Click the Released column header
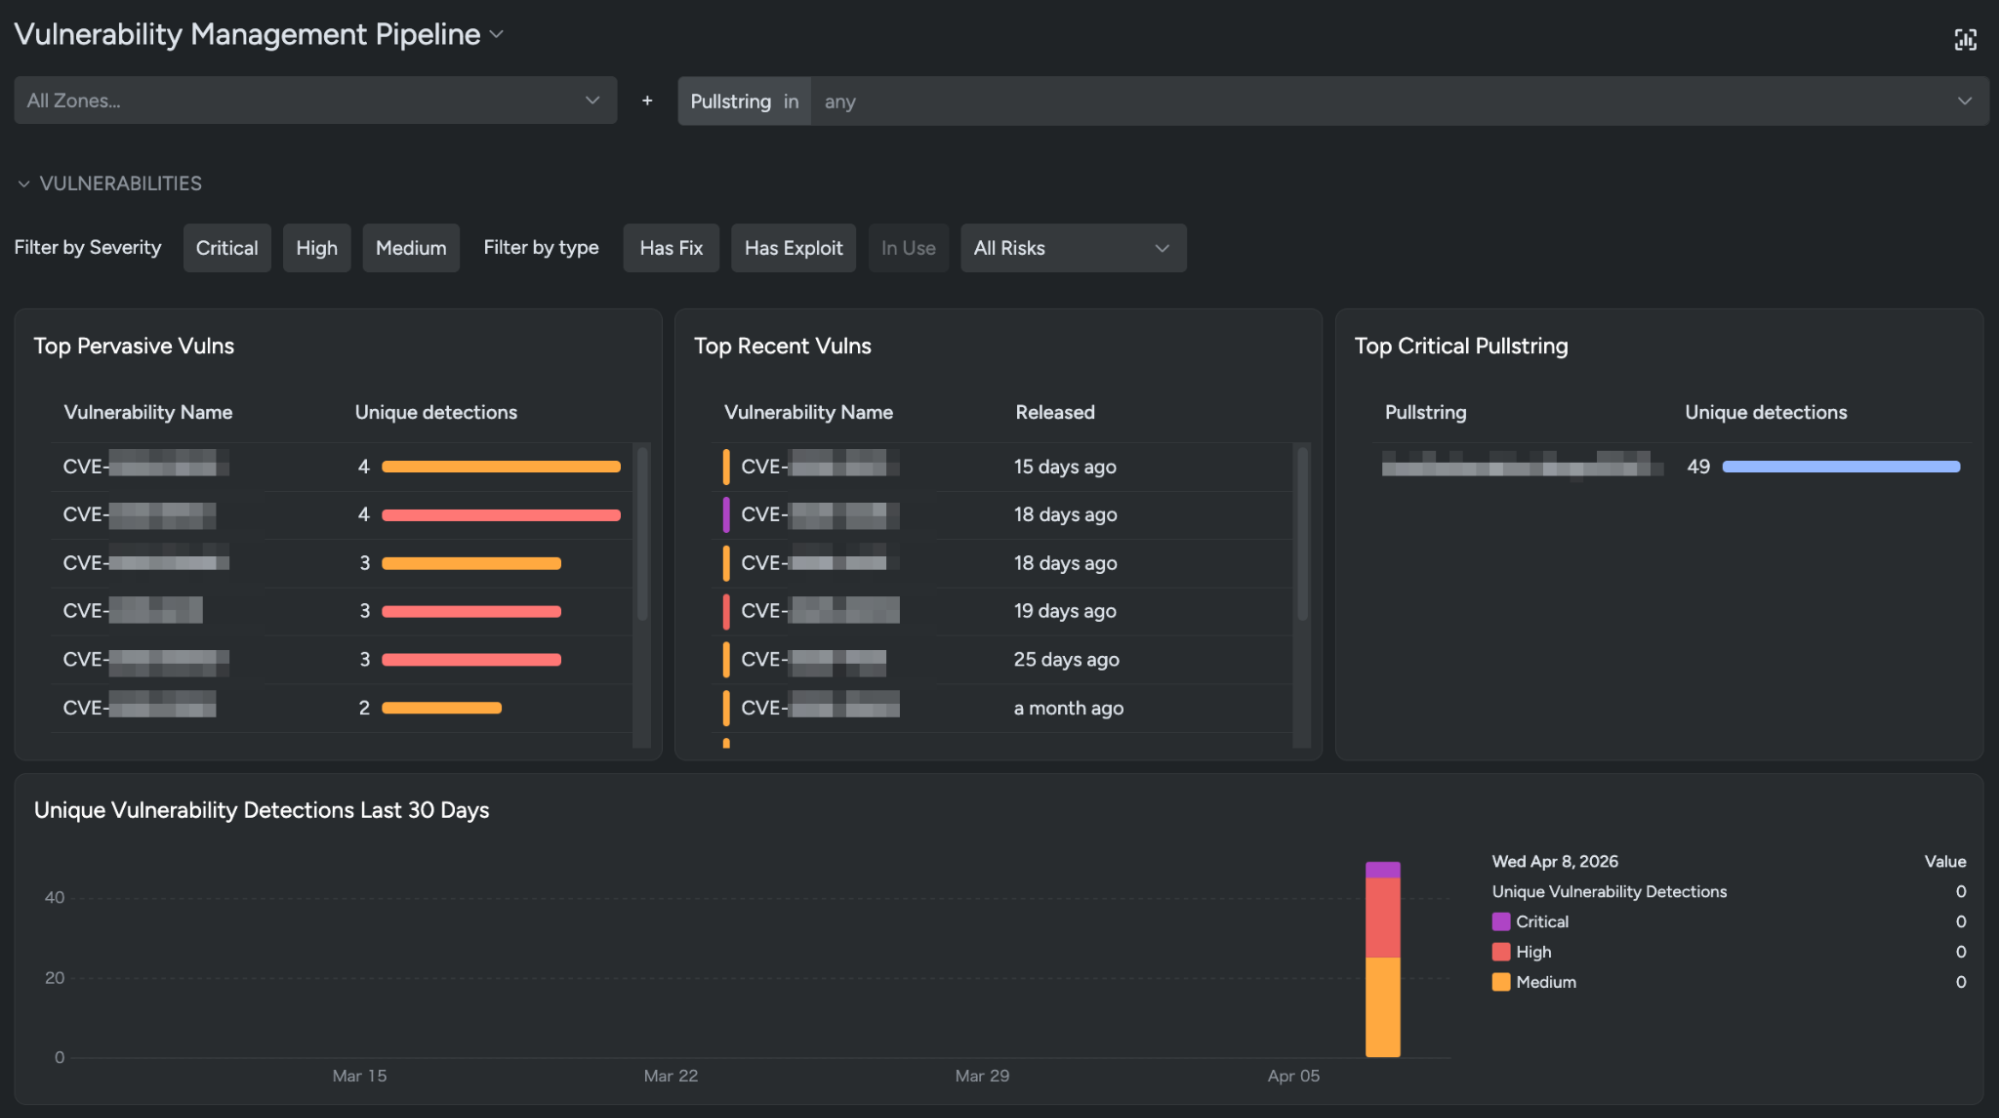 point(1055,412)
